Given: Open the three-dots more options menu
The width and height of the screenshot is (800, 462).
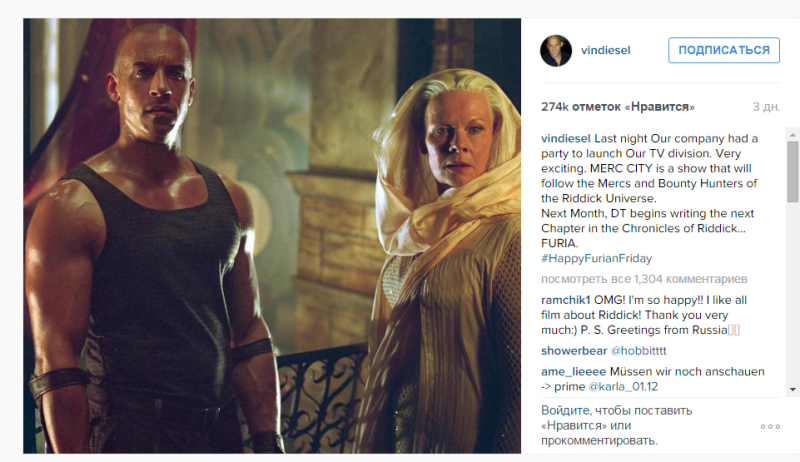Looking at the screenshot, I should (x=770, y=426).
